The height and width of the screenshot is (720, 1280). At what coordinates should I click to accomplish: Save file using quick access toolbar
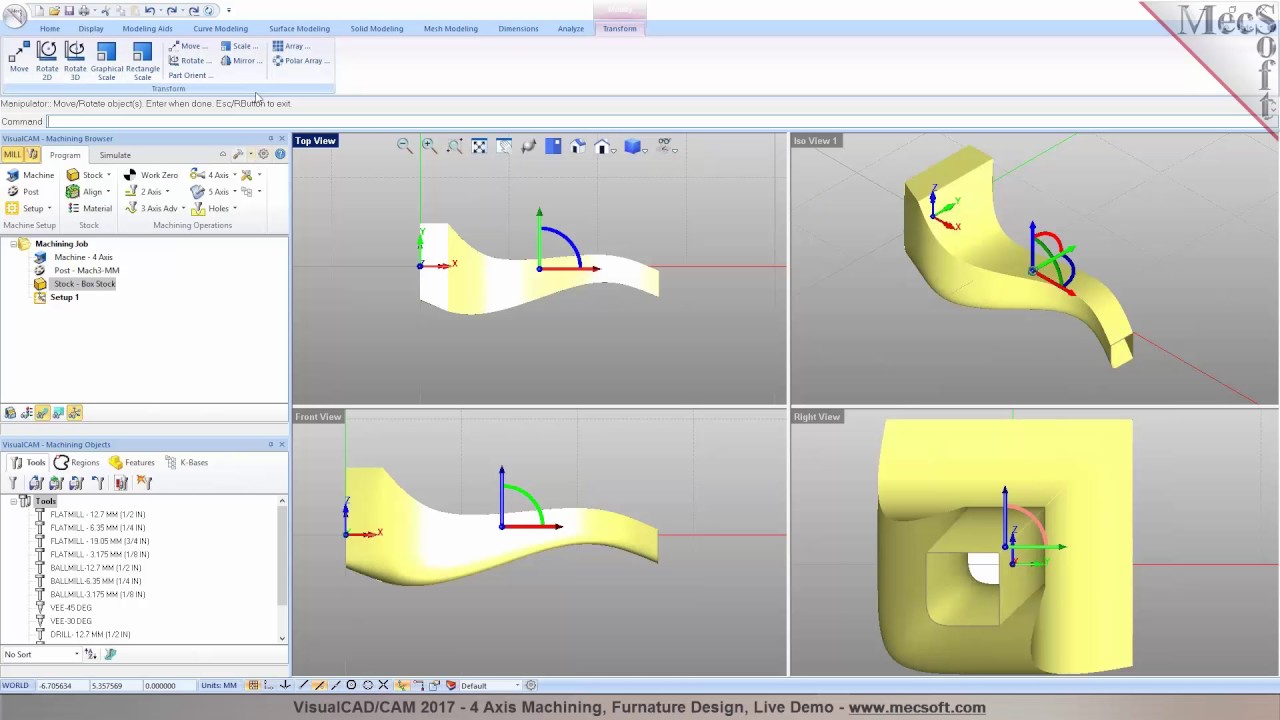69,11
